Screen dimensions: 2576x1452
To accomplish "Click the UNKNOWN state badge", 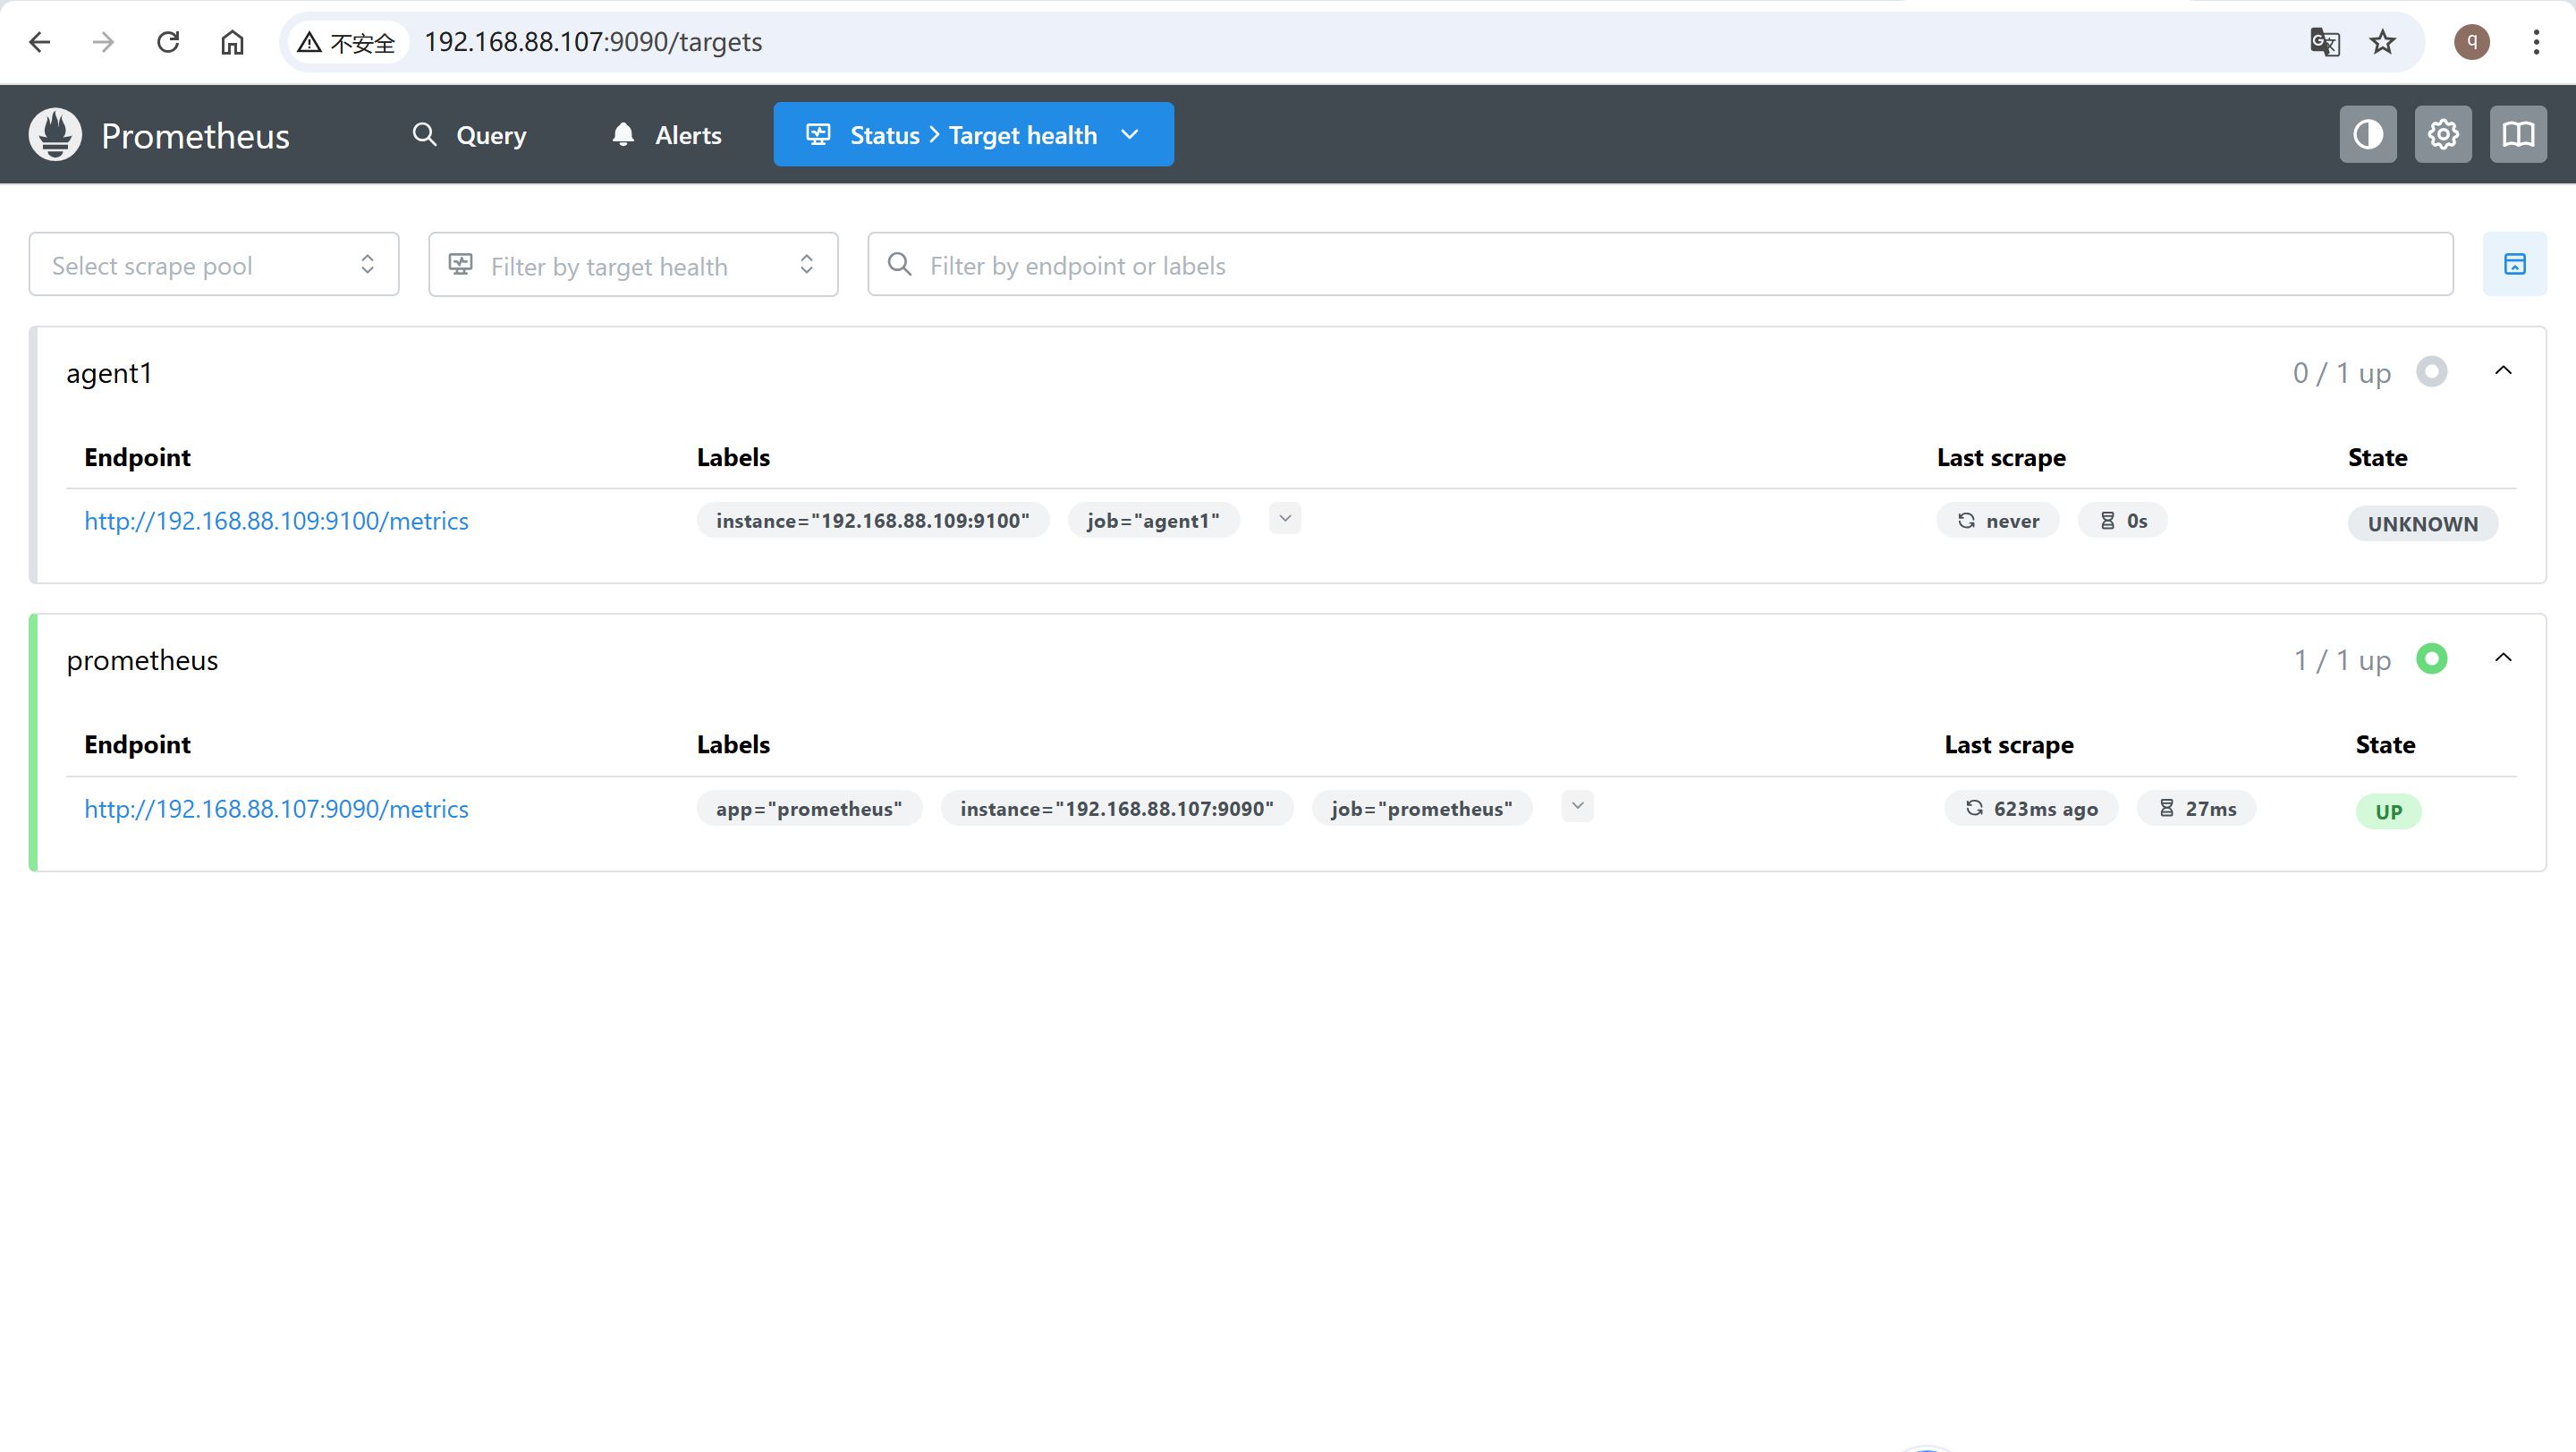I will pos(2423,524).
